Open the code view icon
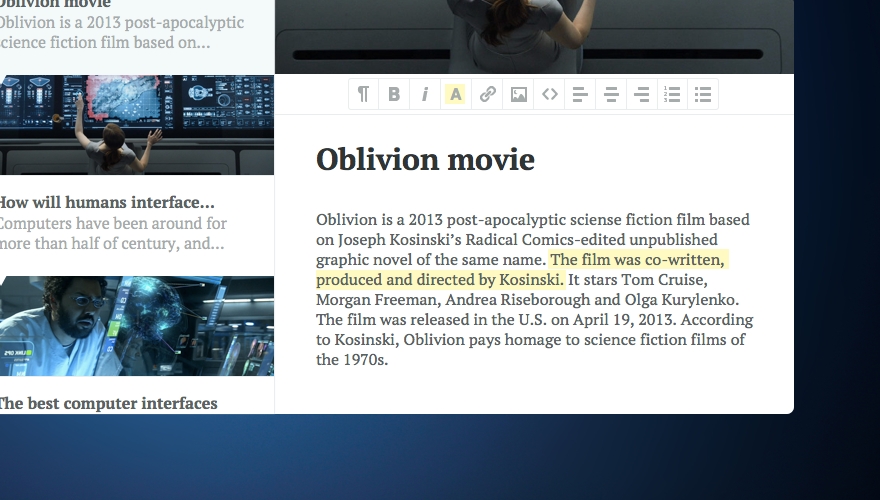This screenshot has height=500, width=880. (x=549, y=94)
